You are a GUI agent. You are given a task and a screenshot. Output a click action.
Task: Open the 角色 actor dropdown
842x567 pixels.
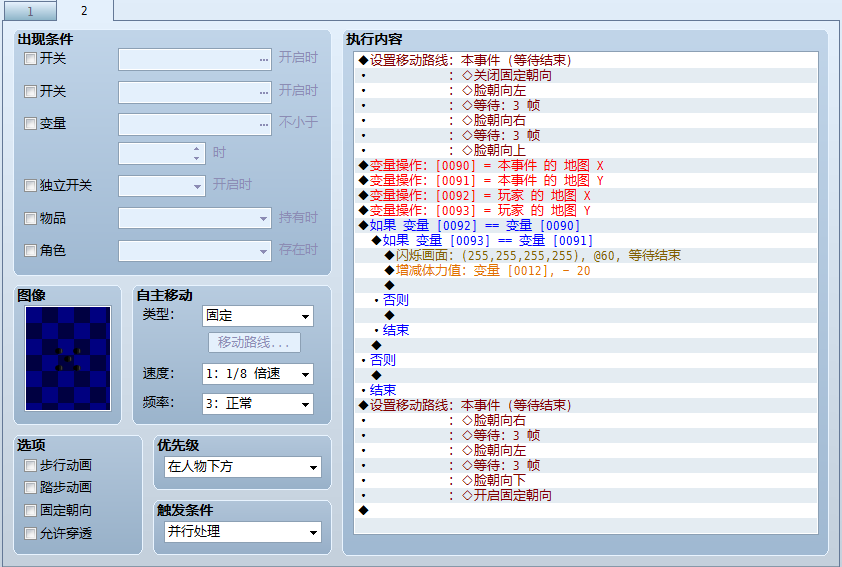tap(195, 251)
